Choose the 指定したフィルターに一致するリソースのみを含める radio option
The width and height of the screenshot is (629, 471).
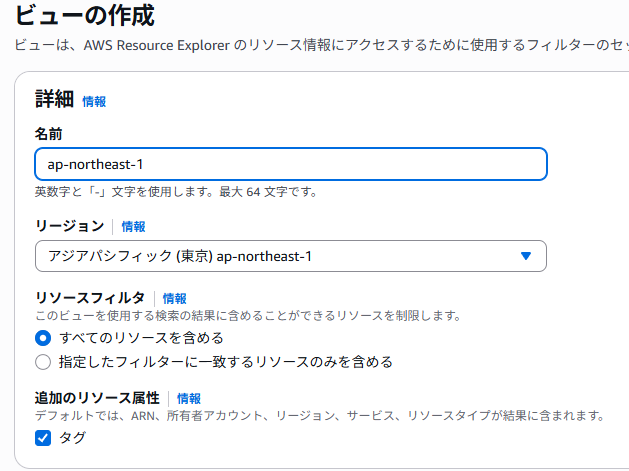[x=43, y=362]
